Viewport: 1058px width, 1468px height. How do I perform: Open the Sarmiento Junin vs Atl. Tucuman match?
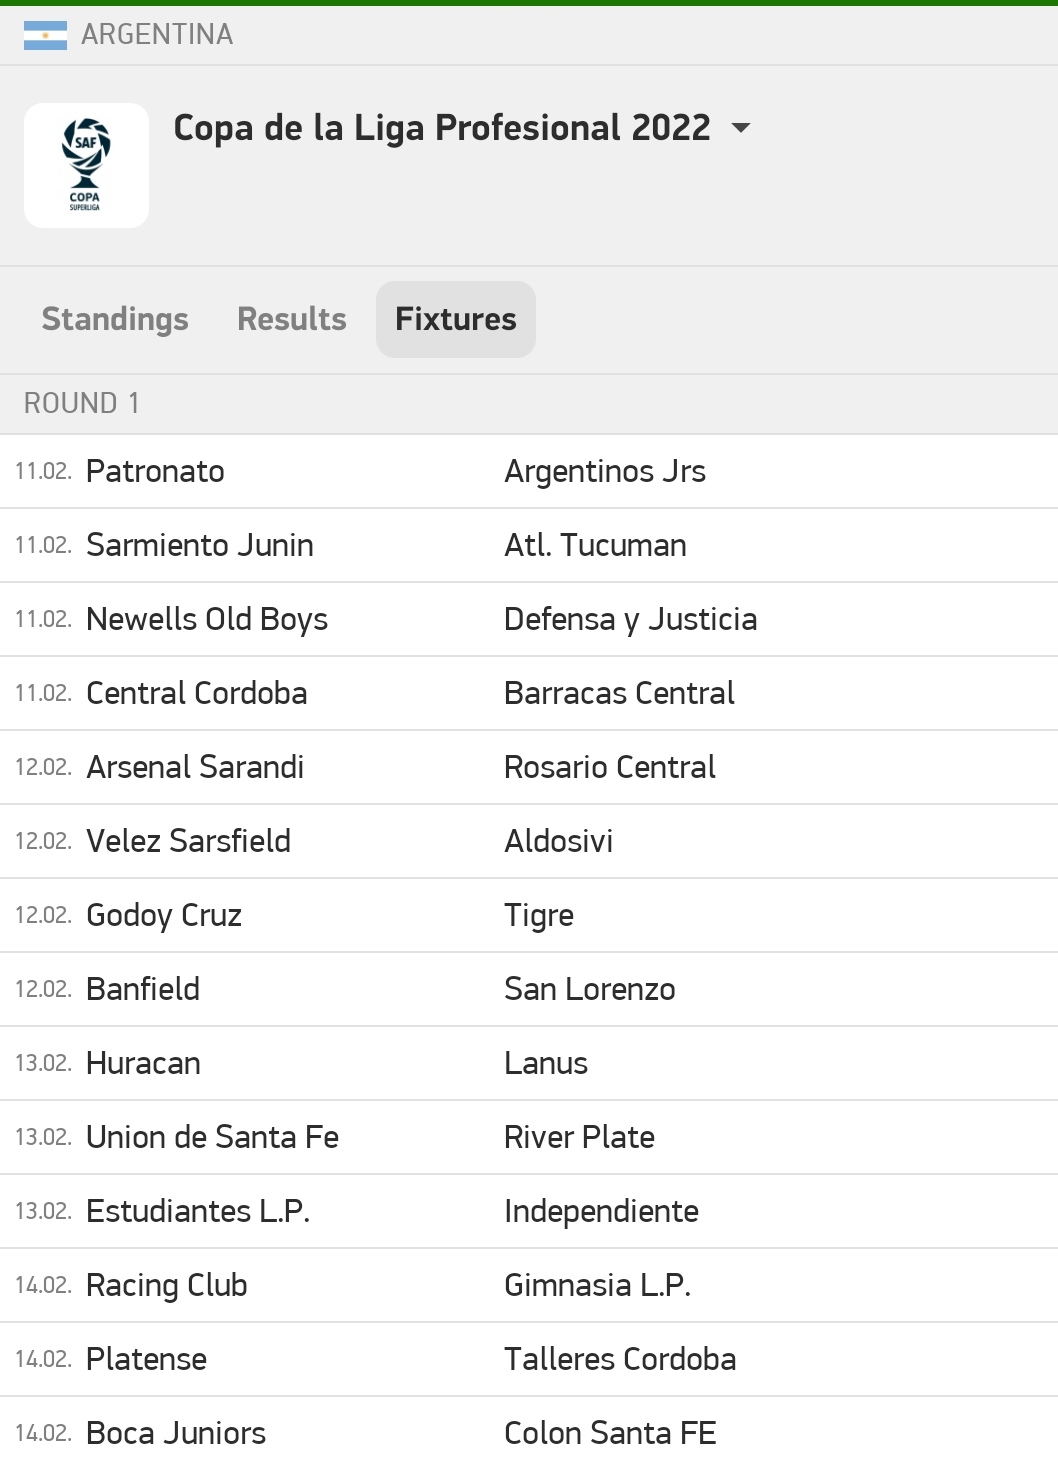pos(529,545)
